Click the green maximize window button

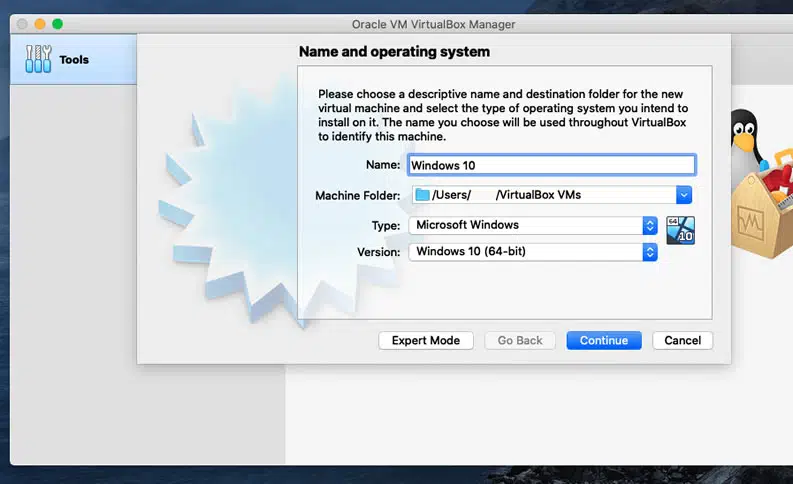click(x=58, y=24)
